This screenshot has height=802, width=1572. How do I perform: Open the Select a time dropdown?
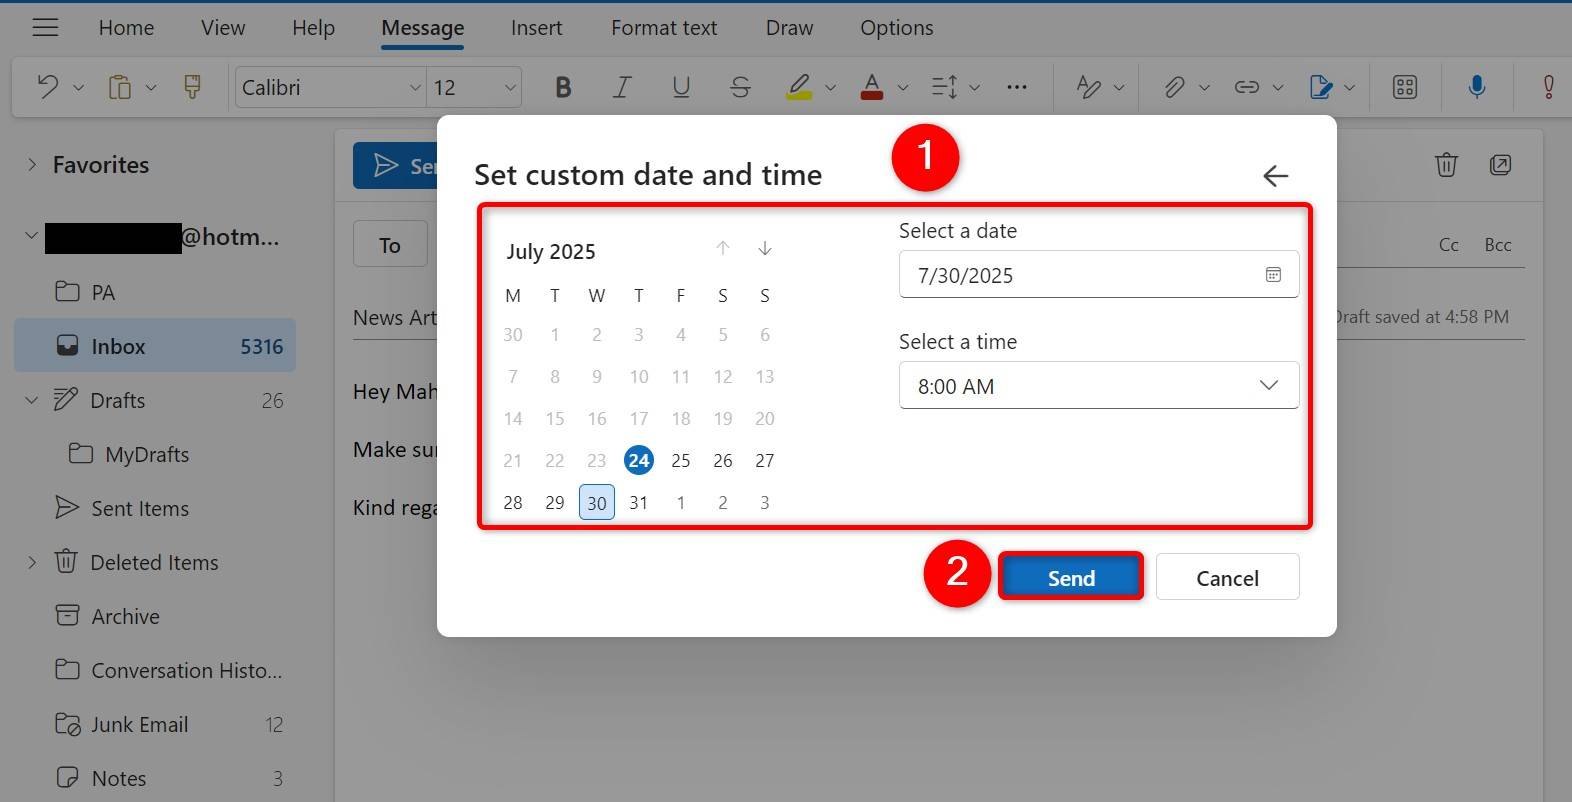click(1099, 385)
